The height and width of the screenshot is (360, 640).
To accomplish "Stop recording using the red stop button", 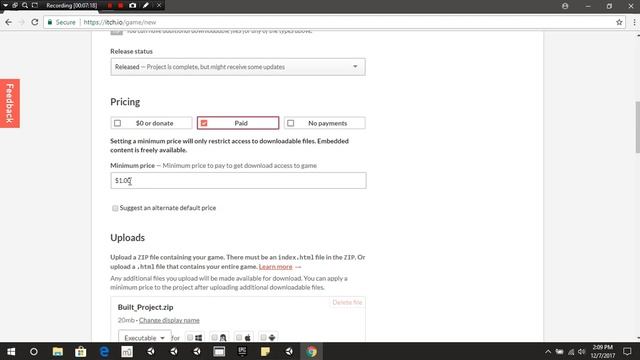I will (x=121, y=5).
